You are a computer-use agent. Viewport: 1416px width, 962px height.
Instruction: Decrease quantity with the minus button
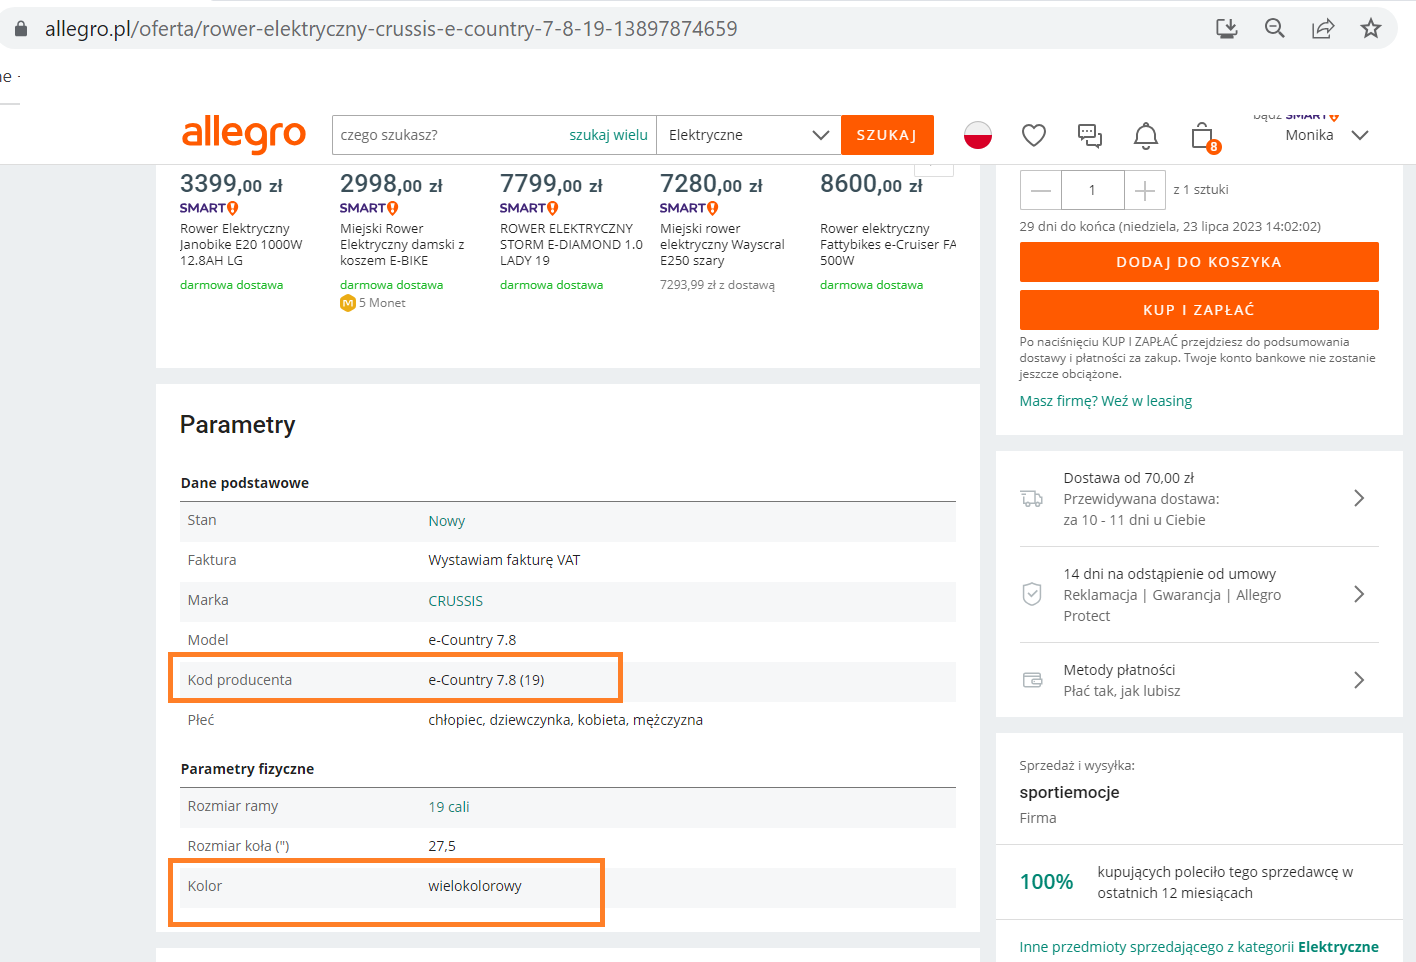coord(1040,190)
